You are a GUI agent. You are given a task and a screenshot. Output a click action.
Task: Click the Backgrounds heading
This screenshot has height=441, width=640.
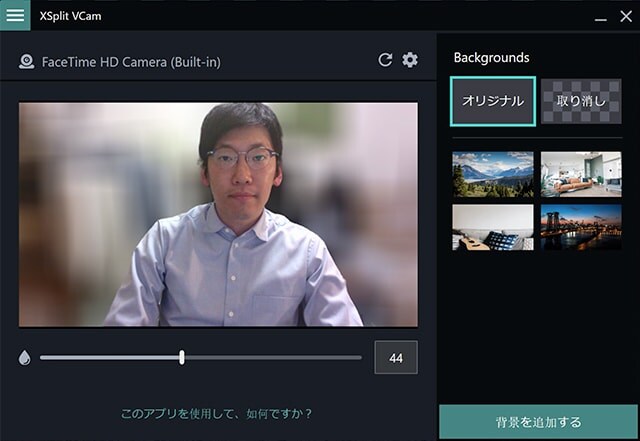(x=491, y=58)
